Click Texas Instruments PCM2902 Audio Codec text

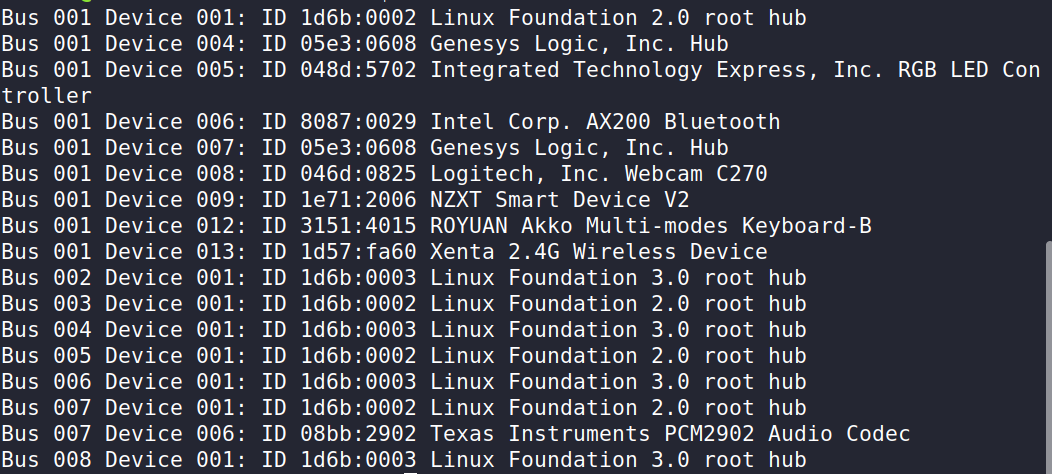pyautogui.click(x=670, y=434)
